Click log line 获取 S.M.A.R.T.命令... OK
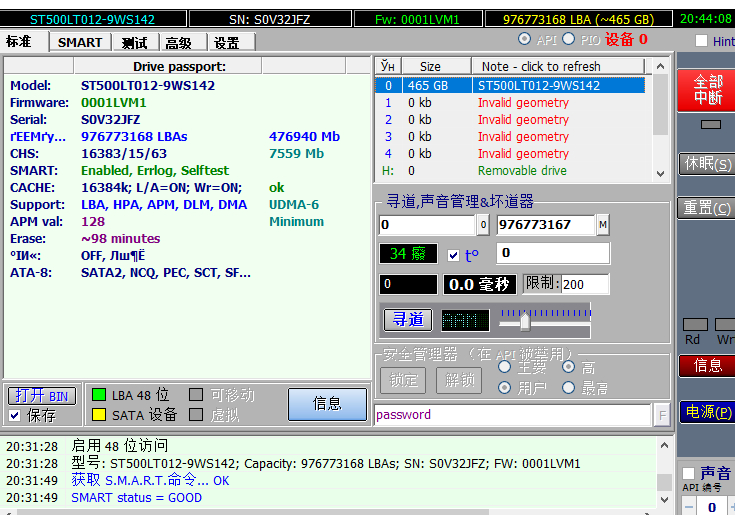Screen dimensions: 735x515 coord(150,480)
